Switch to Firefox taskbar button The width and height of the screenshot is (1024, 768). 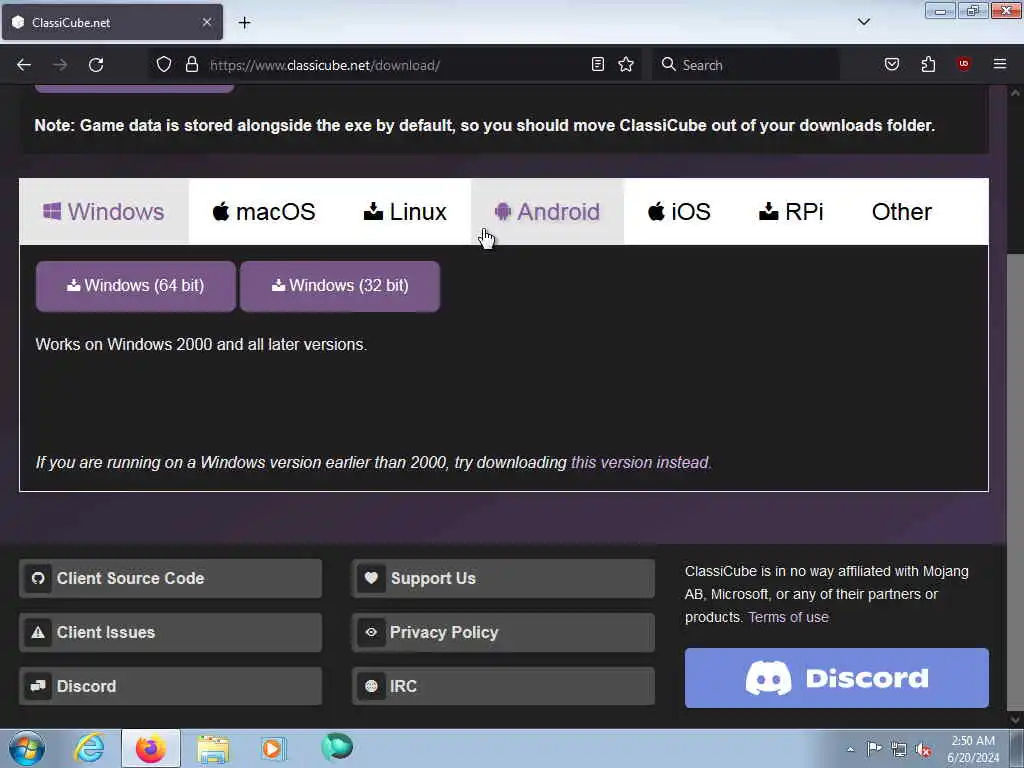click(151, 748)
